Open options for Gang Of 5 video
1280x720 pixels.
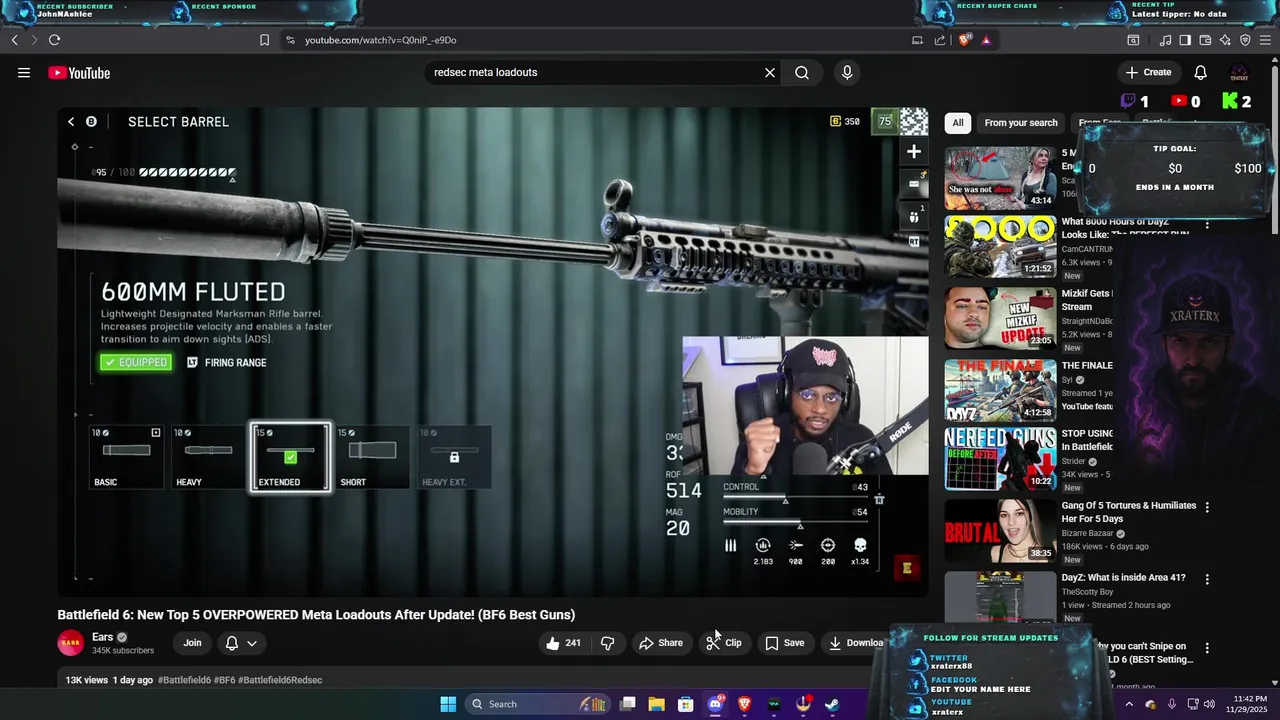coord(1207,507)
